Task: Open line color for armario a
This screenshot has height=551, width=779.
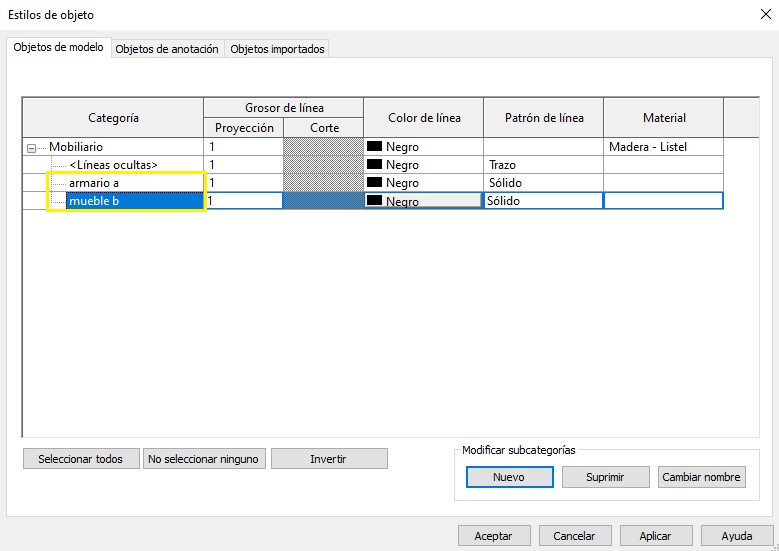Action: point(424,183)
